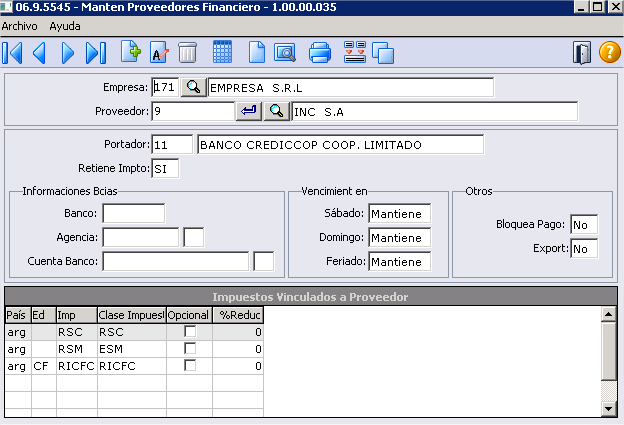Image resolution: width=624 pixels, height=425 pixels.
Task: Toggle Opcional checkbox in the RSM row
Action: 190,349
